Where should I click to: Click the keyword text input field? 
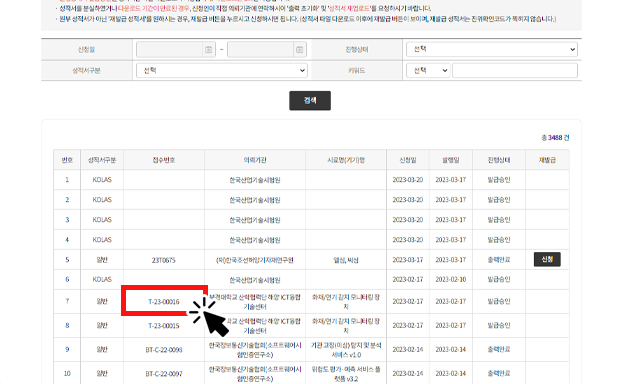tap(515, 71)
